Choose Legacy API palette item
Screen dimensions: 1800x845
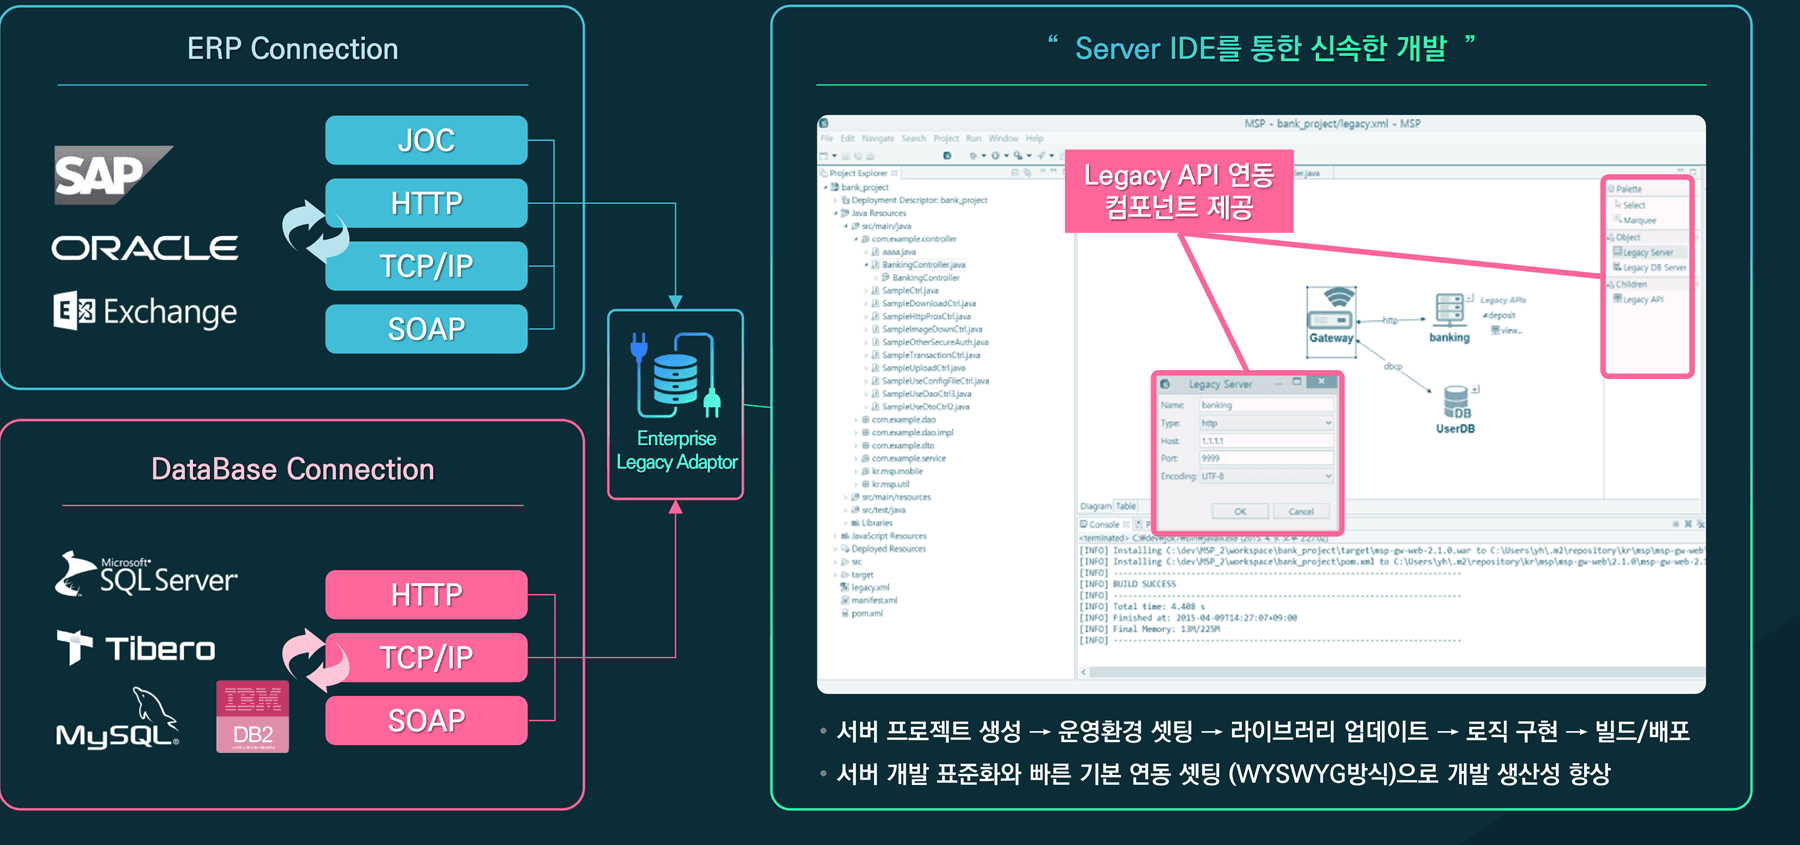click(1638, 299)
